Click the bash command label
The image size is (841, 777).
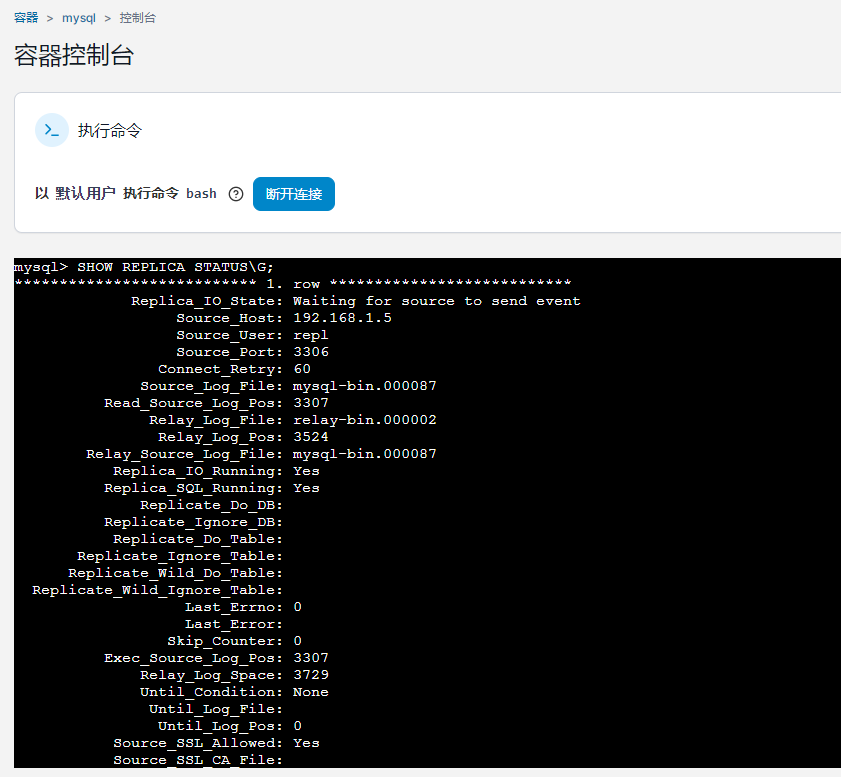(201, 194)
